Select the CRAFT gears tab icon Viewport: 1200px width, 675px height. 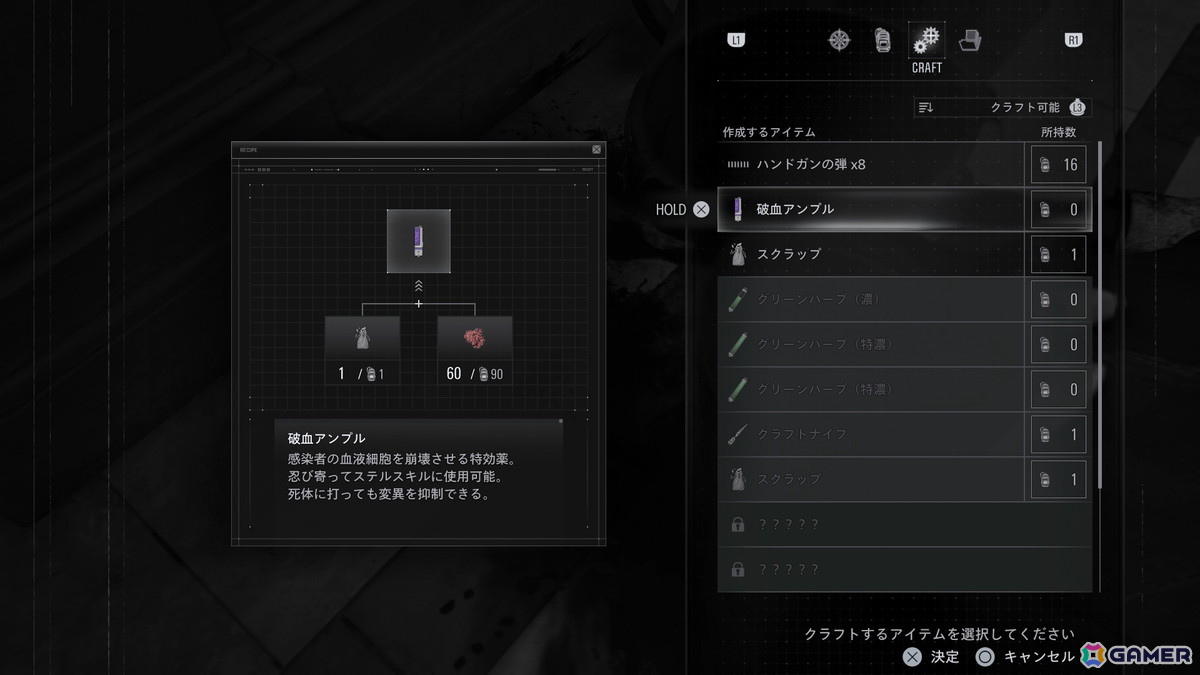(x=926, y=41)
